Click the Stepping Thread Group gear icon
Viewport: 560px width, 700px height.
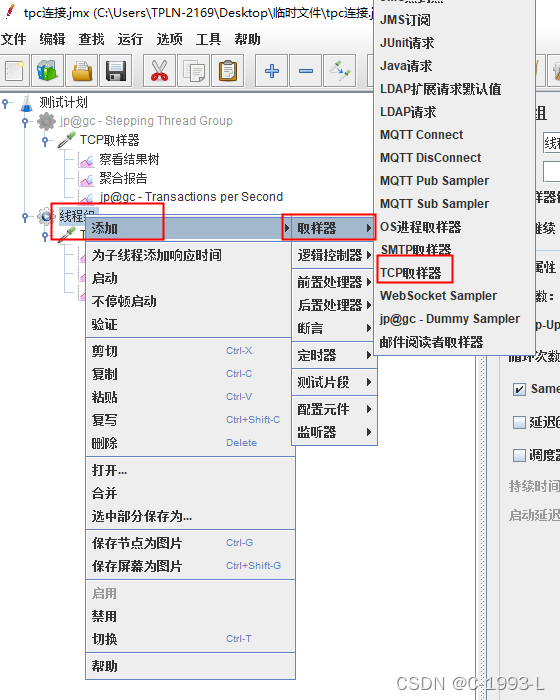coord(46,121)
